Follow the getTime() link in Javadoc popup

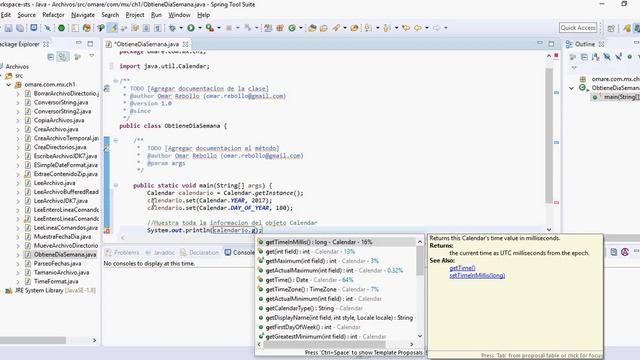[x=462, y=268]
